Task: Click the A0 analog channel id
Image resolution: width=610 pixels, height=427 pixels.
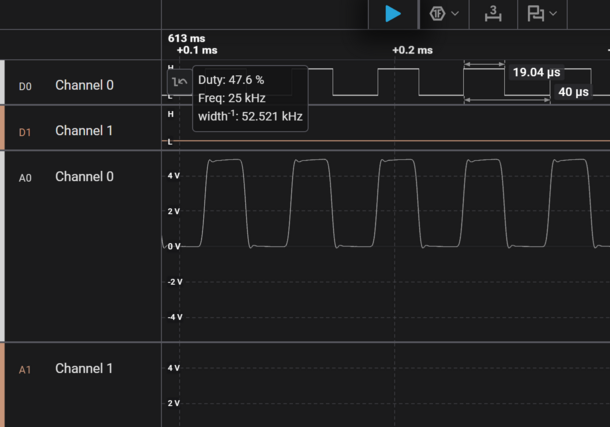Action: pyautogui.click(x=26, y=178)
